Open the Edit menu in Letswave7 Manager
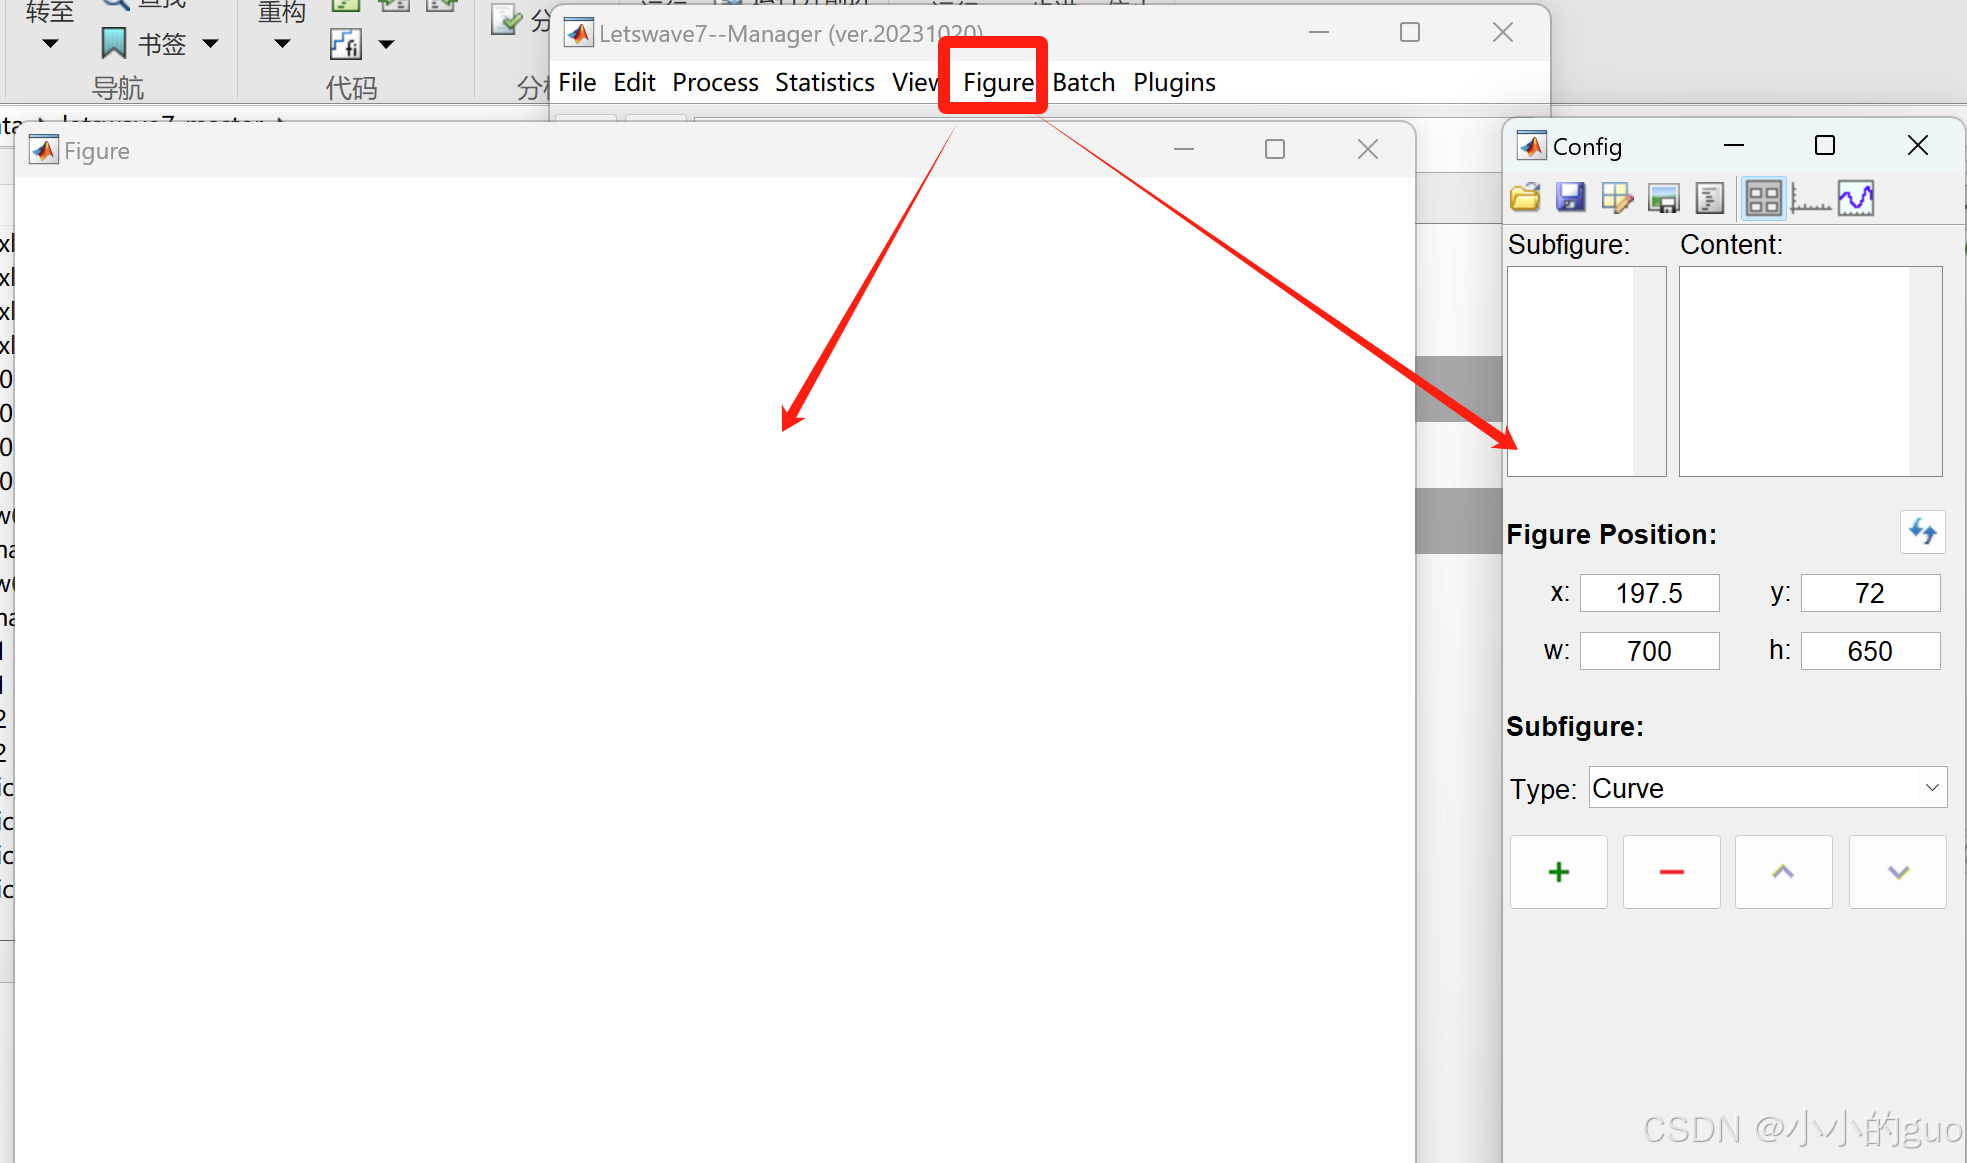The width and height of the screenshot is (1967, 1163). pyautogui.click(x=634, y=82)
